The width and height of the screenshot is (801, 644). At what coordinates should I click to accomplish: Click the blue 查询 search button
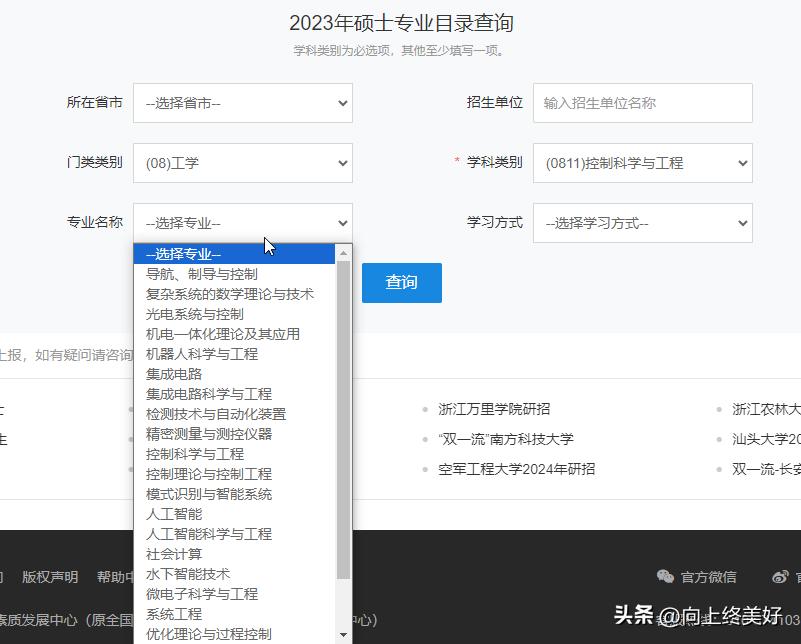coord(401,283)
